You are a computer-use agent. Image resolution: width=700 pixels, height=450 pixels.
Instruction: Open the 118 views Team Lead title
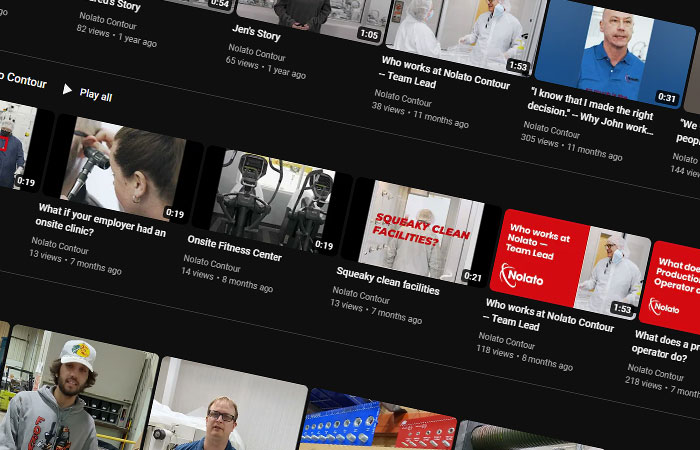(x=549, y=315)
